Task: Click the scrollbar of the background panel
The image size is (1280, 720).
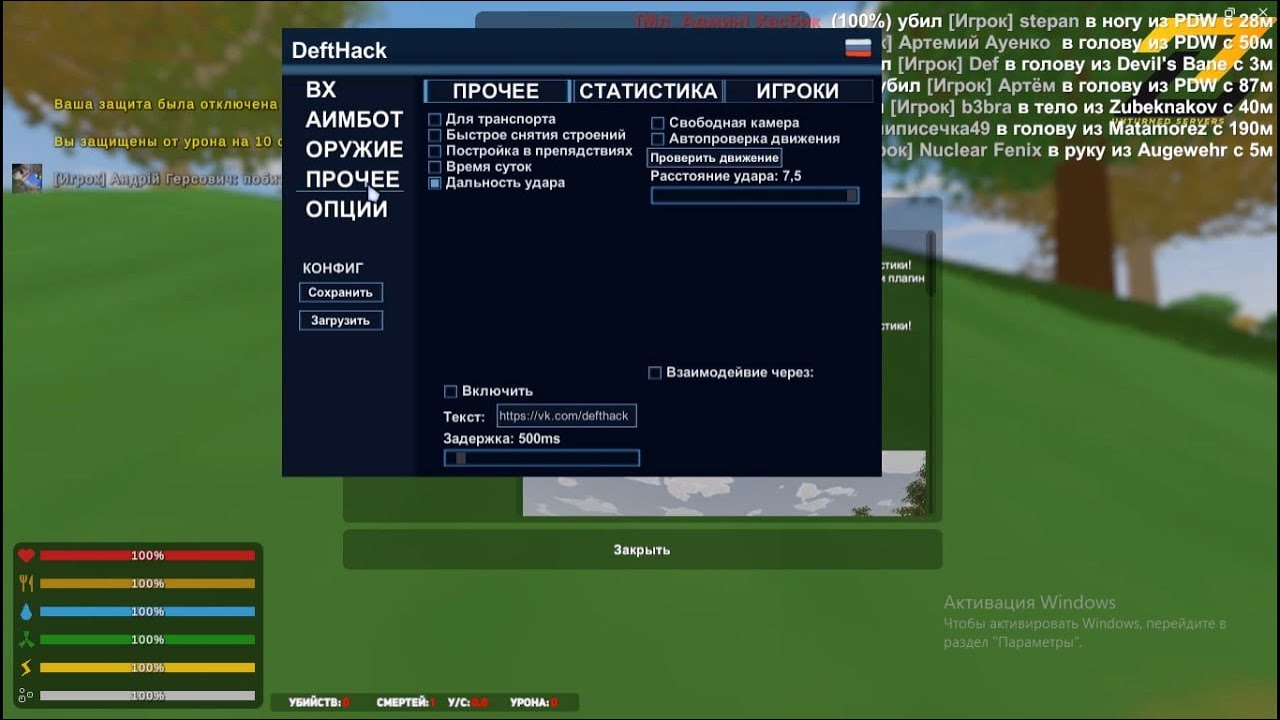Action: tap(931, 263)
